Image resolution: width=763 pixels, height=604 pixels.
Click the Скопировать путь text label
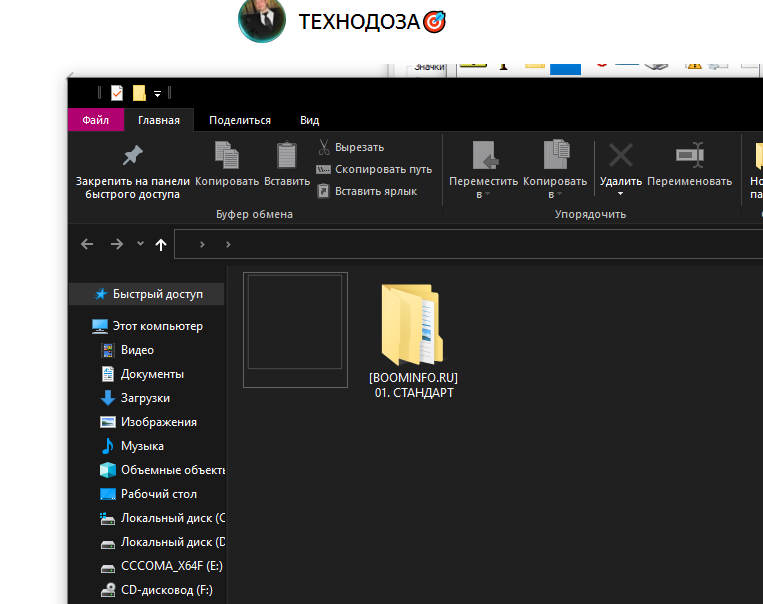click(x=383, y=169)
